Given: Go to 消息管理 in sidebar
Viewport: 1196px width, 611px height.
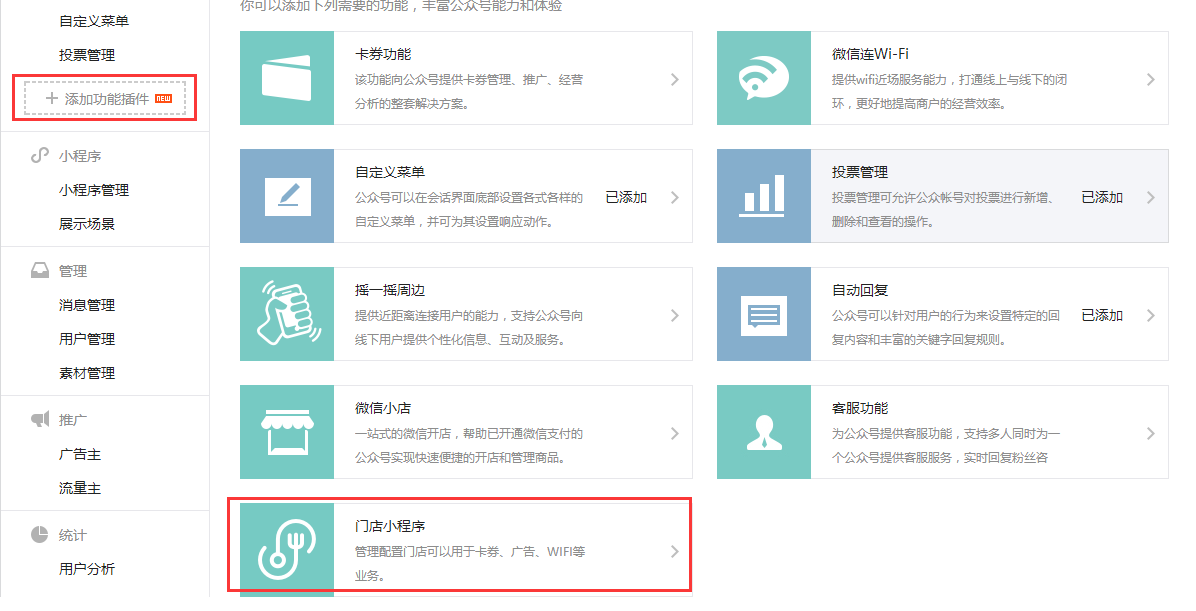Looking at the screenshot, I should (x=87, y=305).
